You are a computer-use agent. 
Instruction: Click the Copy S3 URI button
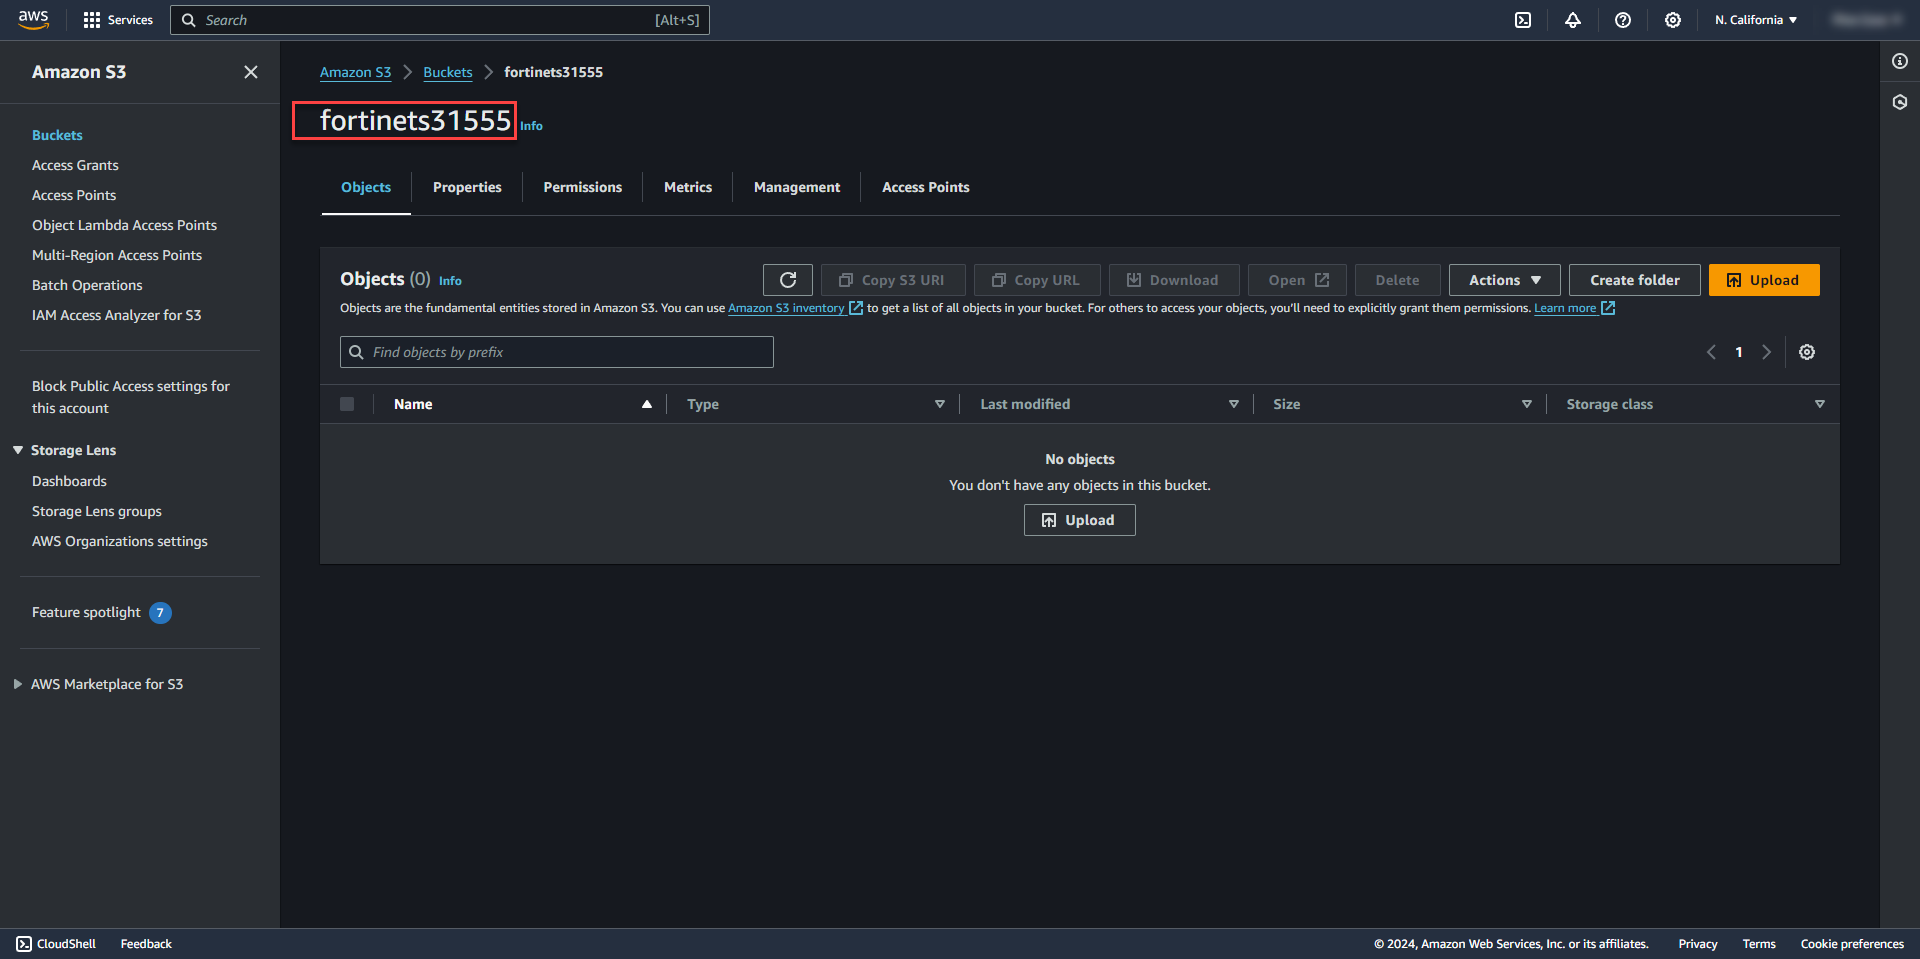pos(893,280)
